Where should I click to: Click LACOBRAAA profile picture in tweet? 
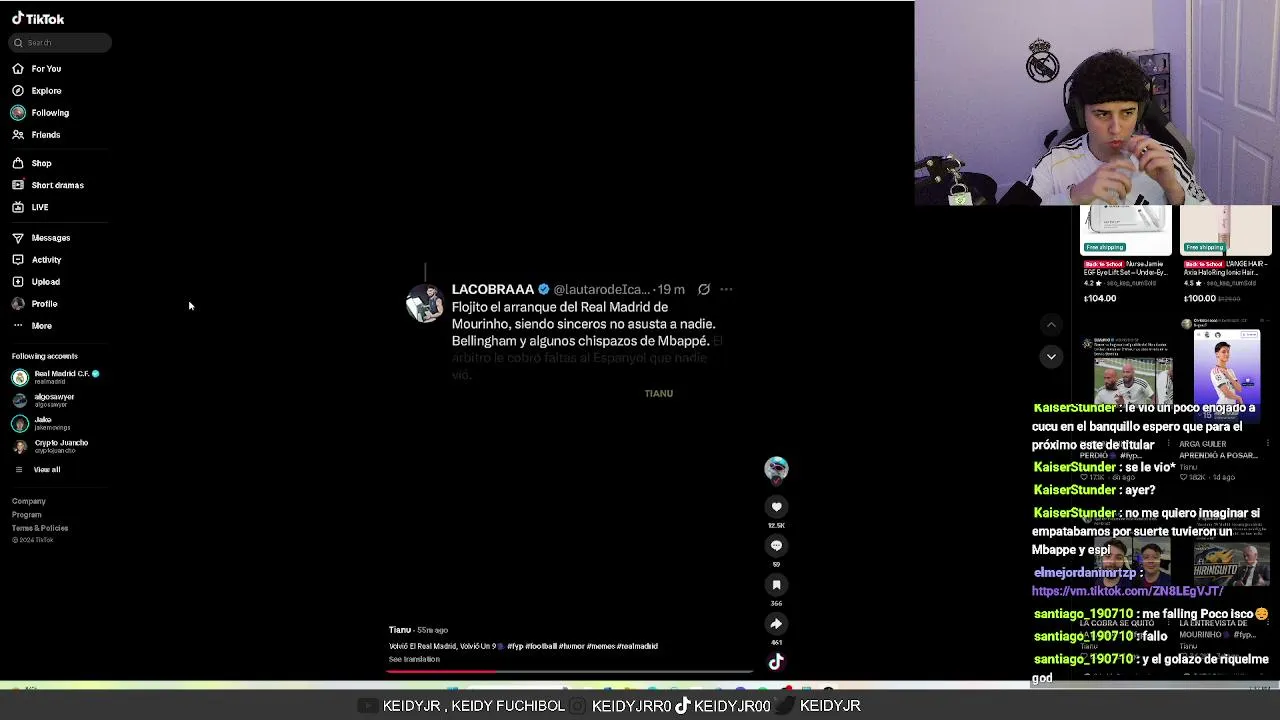pyautogui.click(x=425, y=303)
